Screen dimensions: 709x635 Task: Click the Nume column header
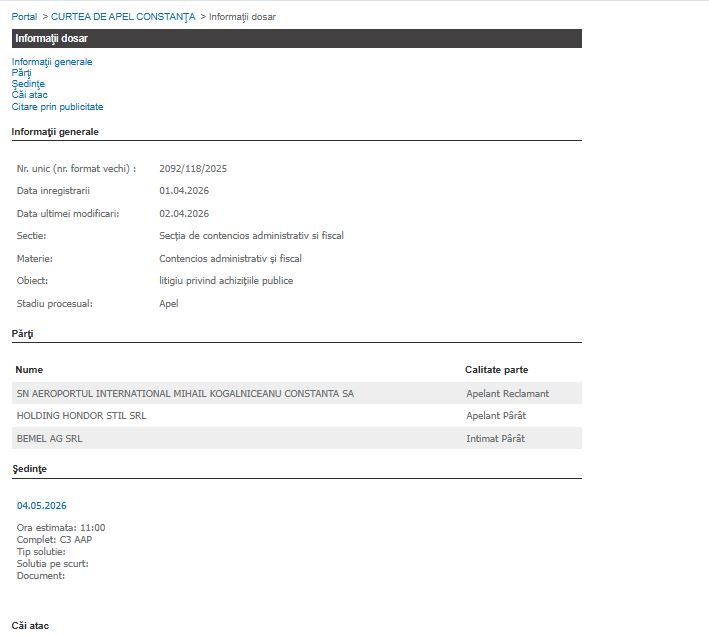(29, 370)
